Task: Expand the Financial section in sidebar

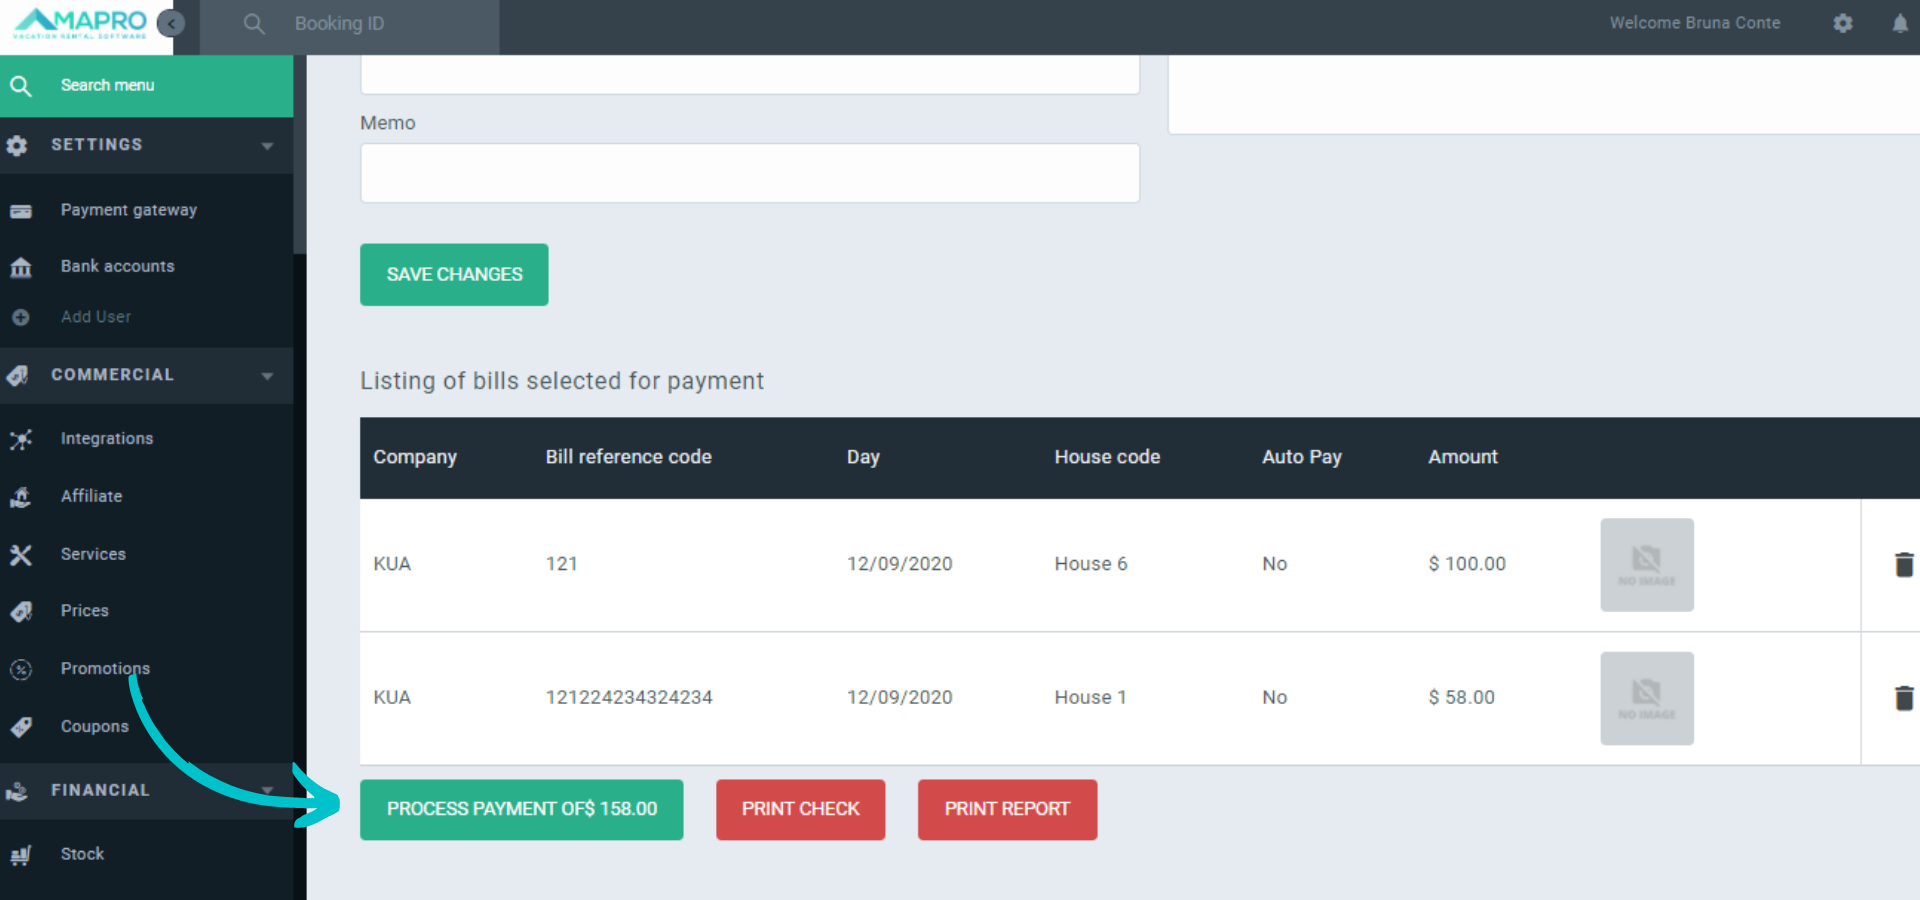Action: pyautogui.click(x=267, y=790)
